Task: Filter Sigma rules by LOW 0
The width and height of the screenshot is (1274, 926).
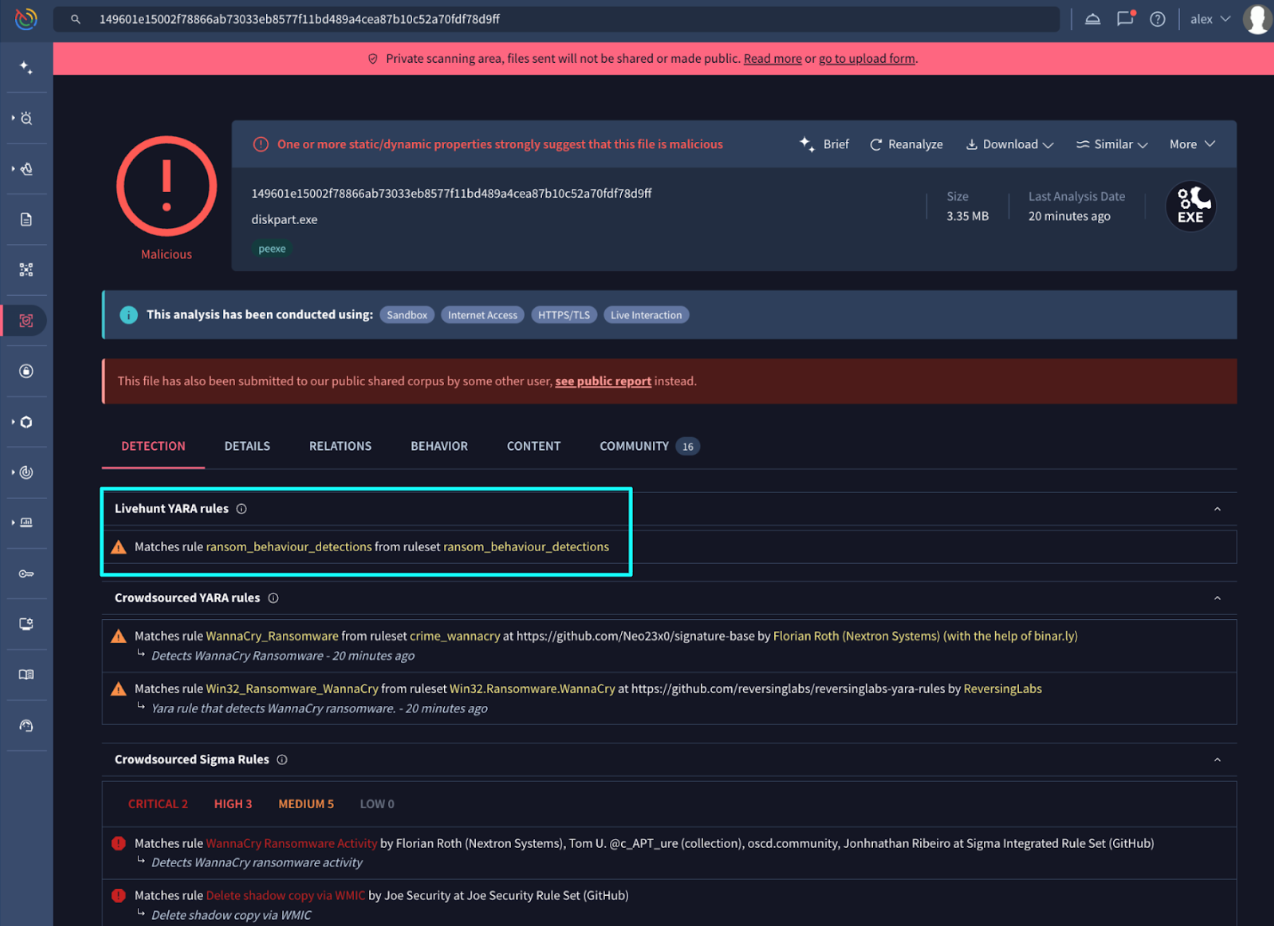Action: 377,804
